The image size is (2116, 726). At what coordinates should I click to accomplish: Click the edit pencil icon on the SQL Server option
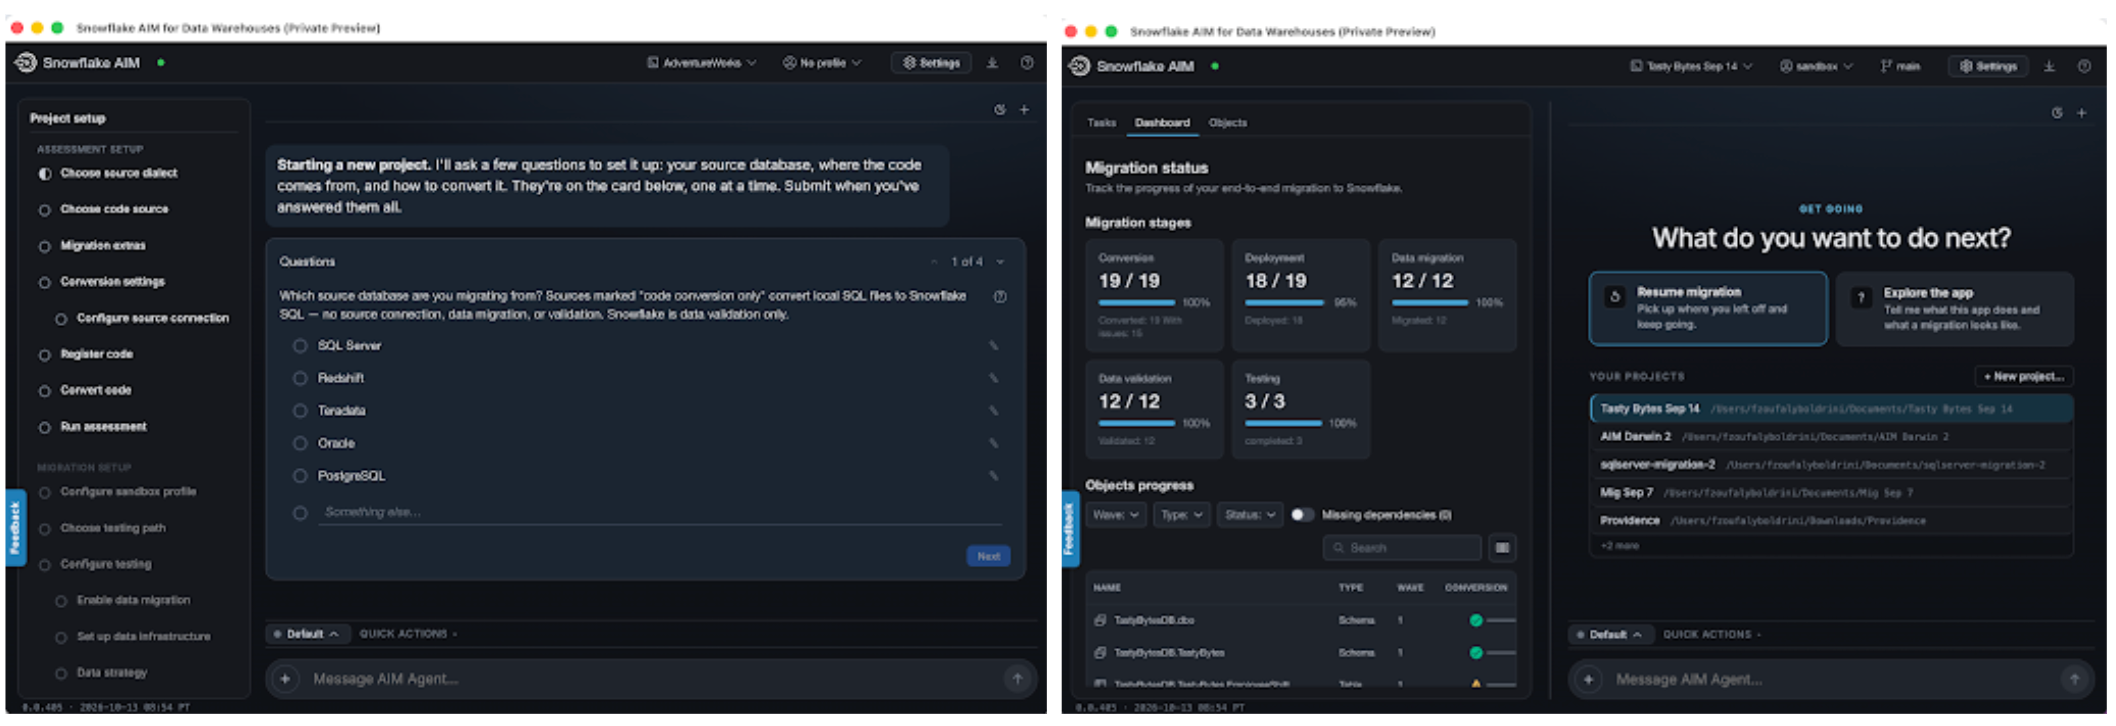pyautogui.click(x=994, y=346)
